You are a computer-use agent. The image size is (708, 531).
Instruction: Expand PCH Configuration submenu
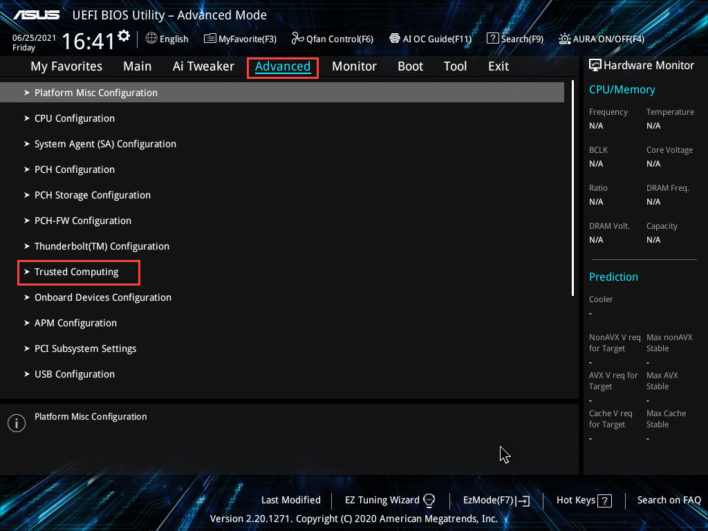pos(75,170)
